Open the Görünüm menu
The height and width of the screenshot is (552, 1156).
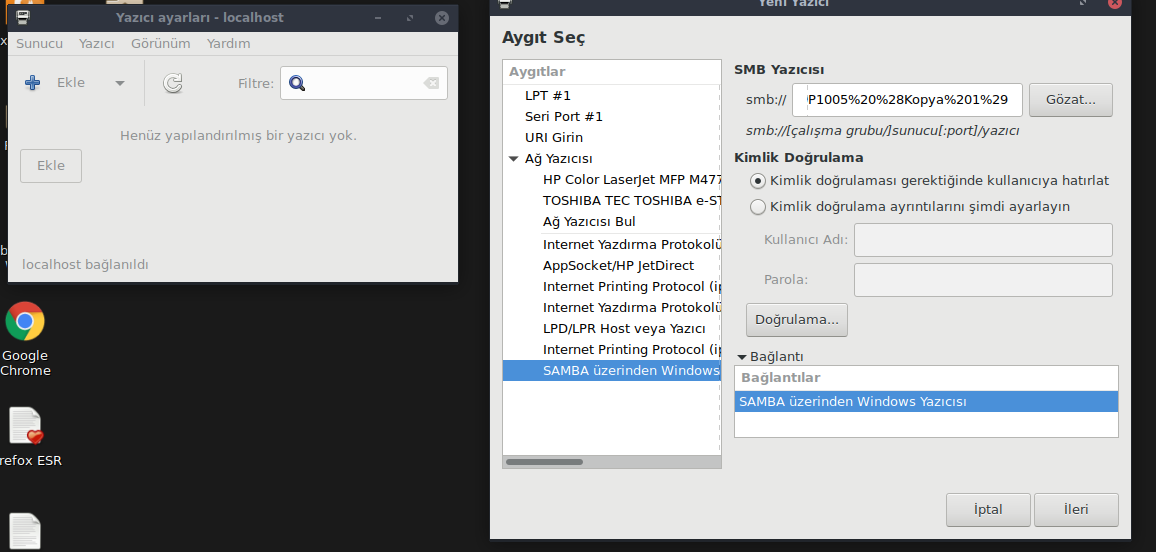(160, 44)
